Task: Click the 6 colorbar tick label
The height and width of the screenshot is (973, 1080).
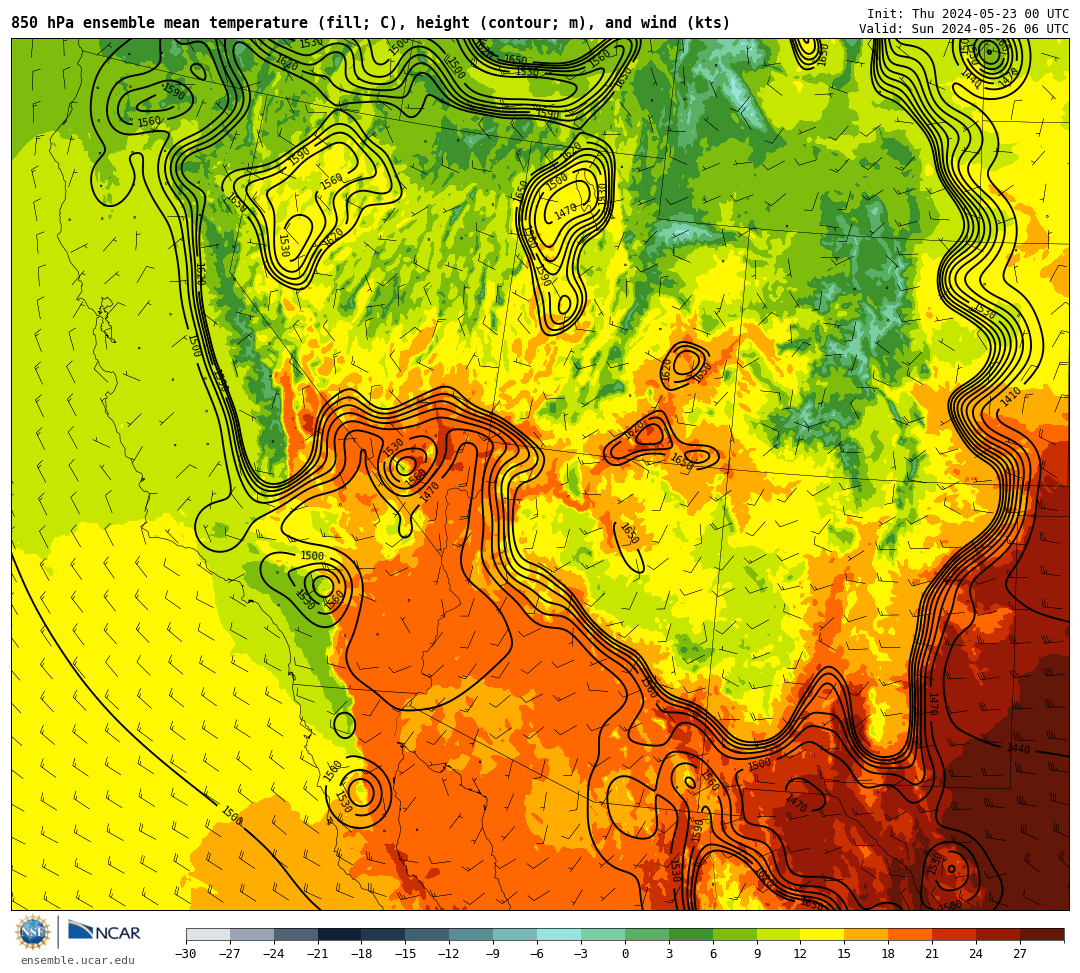Action: (713, 954)
